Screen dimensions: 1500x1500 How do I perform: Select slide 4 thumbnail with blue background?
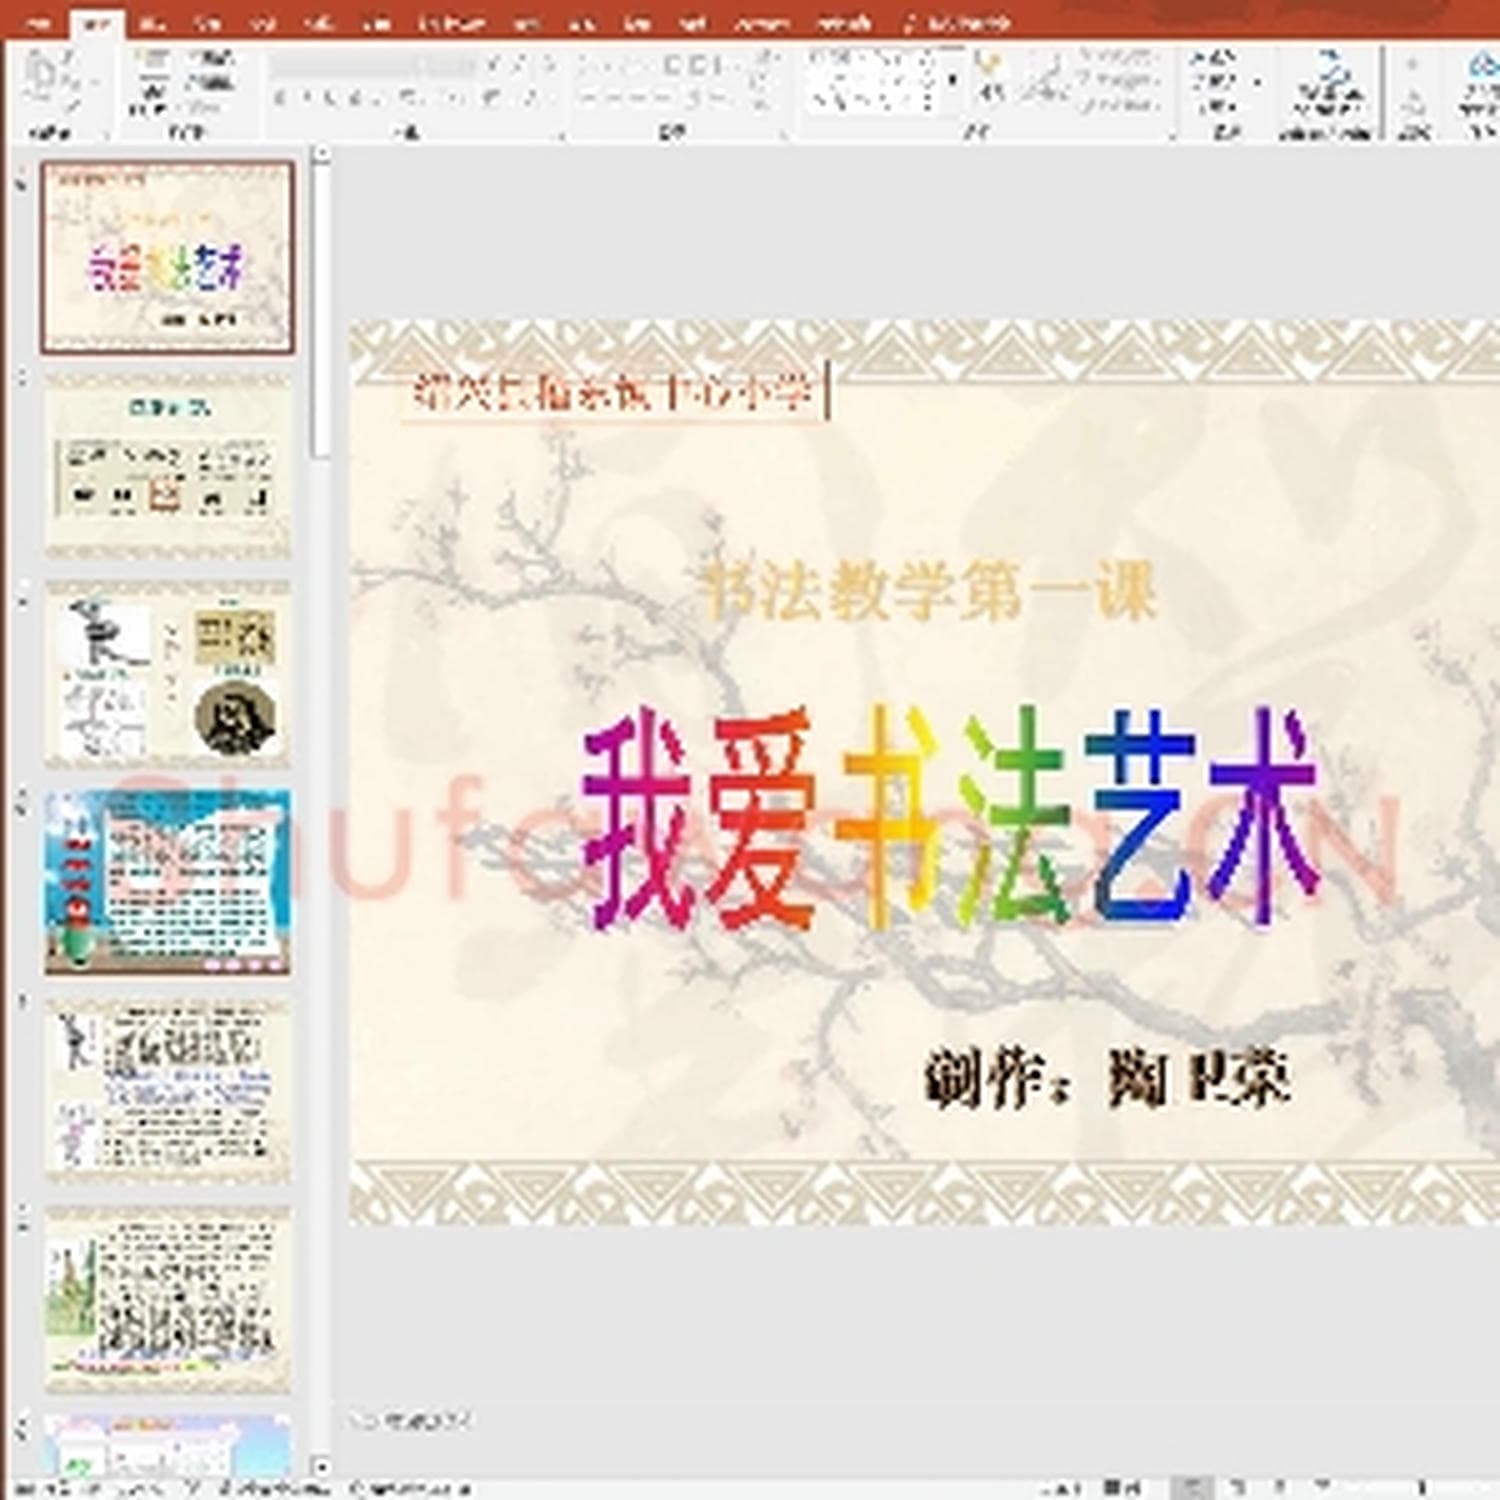(x=167, y=882)
